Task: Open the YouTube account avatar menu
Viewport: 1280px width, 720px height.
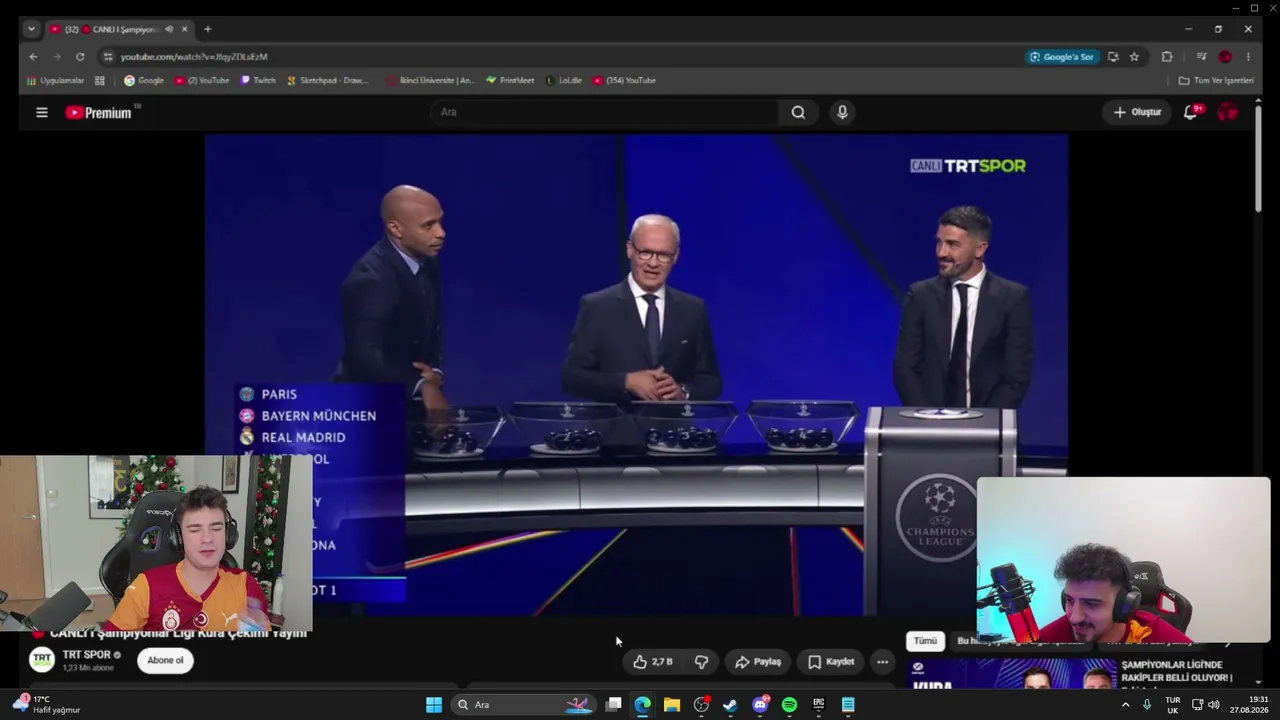Action: pos(1227,112)
